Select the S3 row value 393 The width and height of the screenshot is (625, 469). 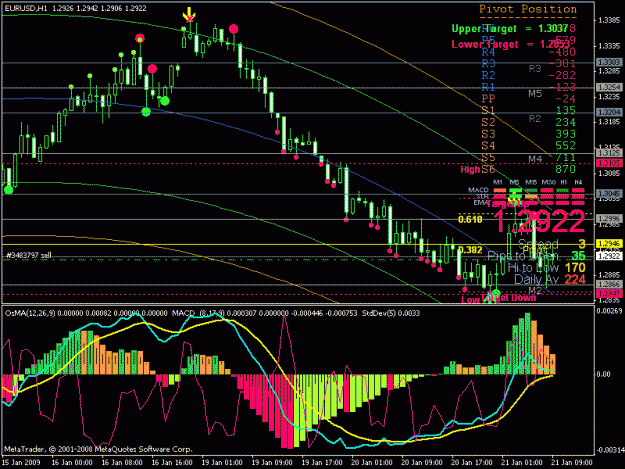coord(566,134)
